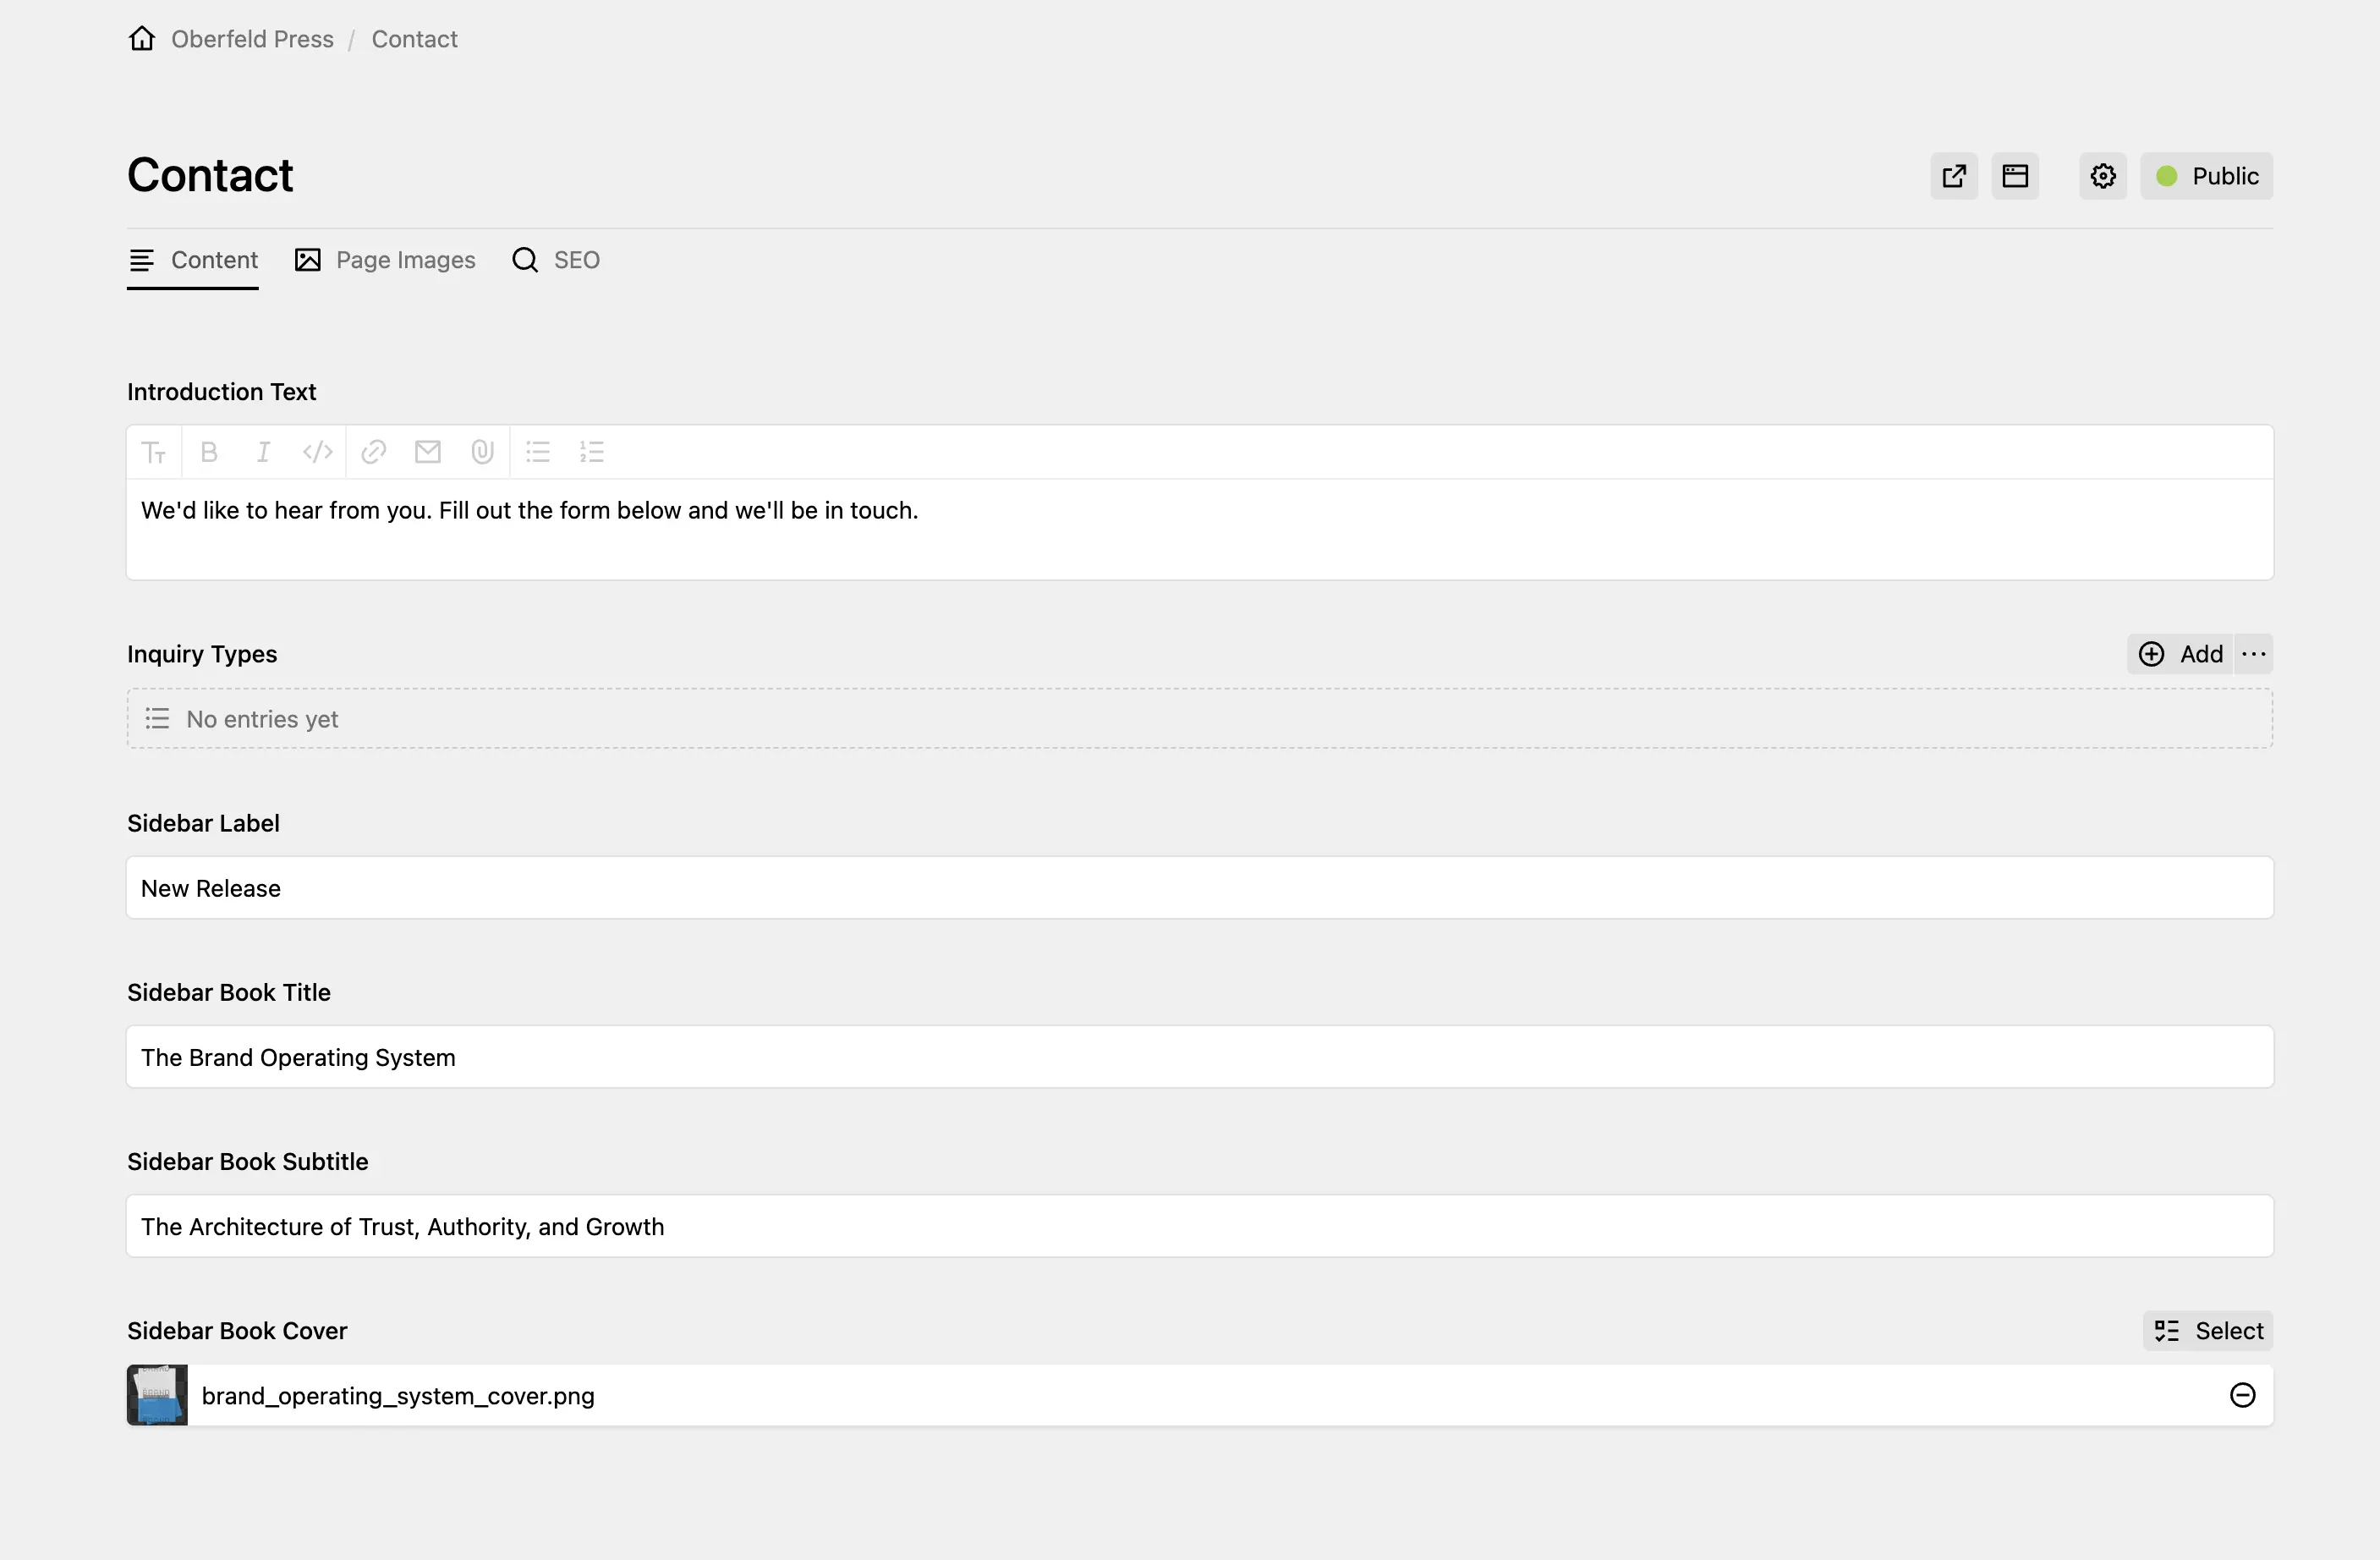Switch to the SEO tab
This screenshot has width=2380, height=1560.
pos(556,260)
